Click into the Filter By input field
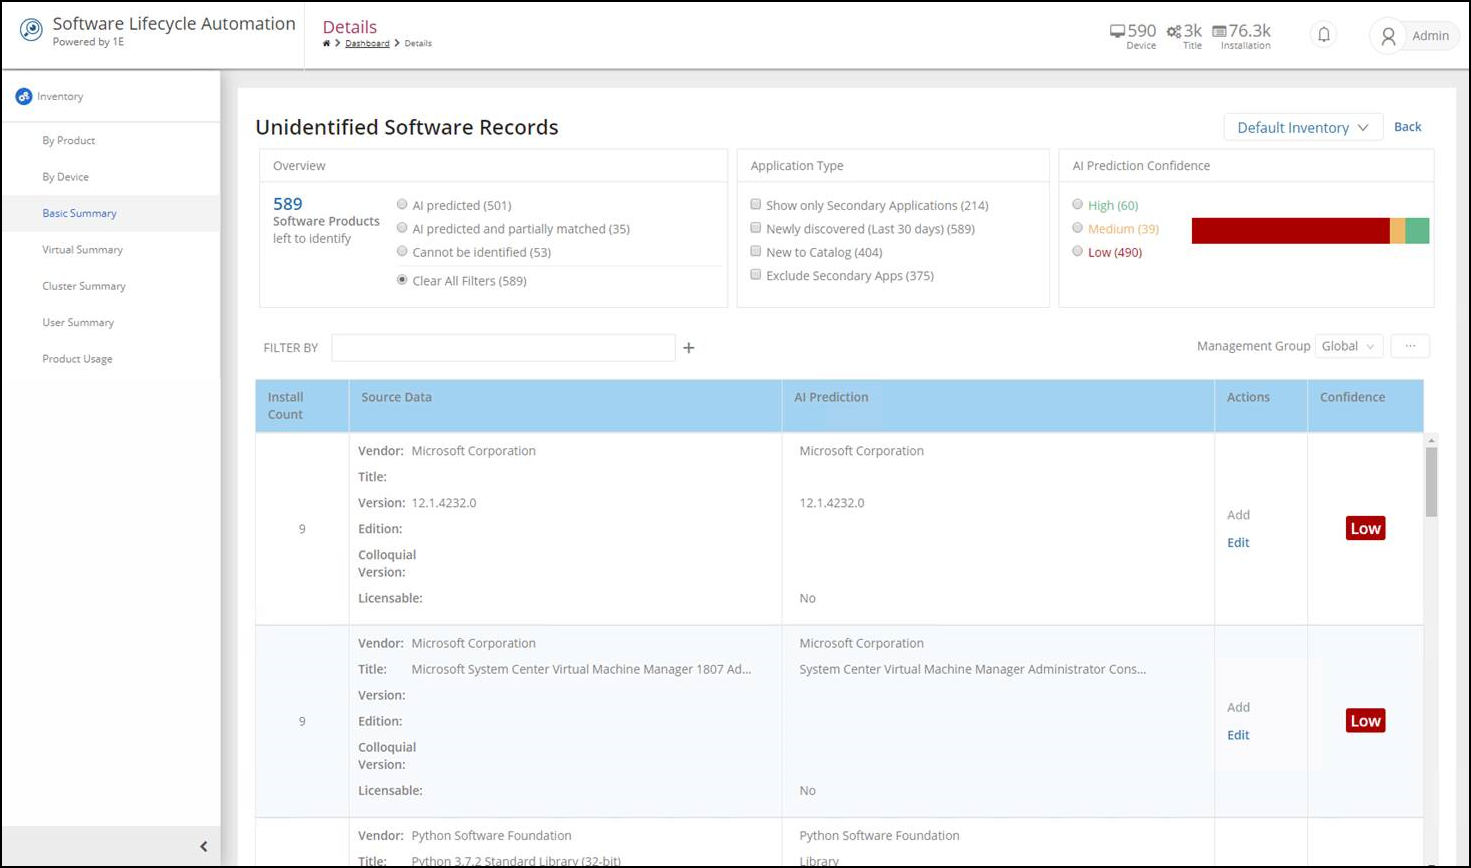The width and height of the screenshot is (1471, 868). tap(503, 348)
